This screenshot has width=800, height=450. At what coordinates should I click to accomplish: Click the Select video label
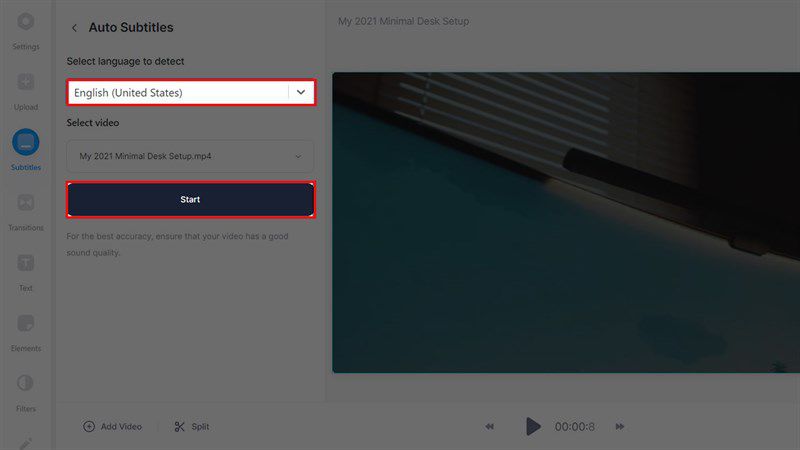pyautogui.click(x=92, y=123)
